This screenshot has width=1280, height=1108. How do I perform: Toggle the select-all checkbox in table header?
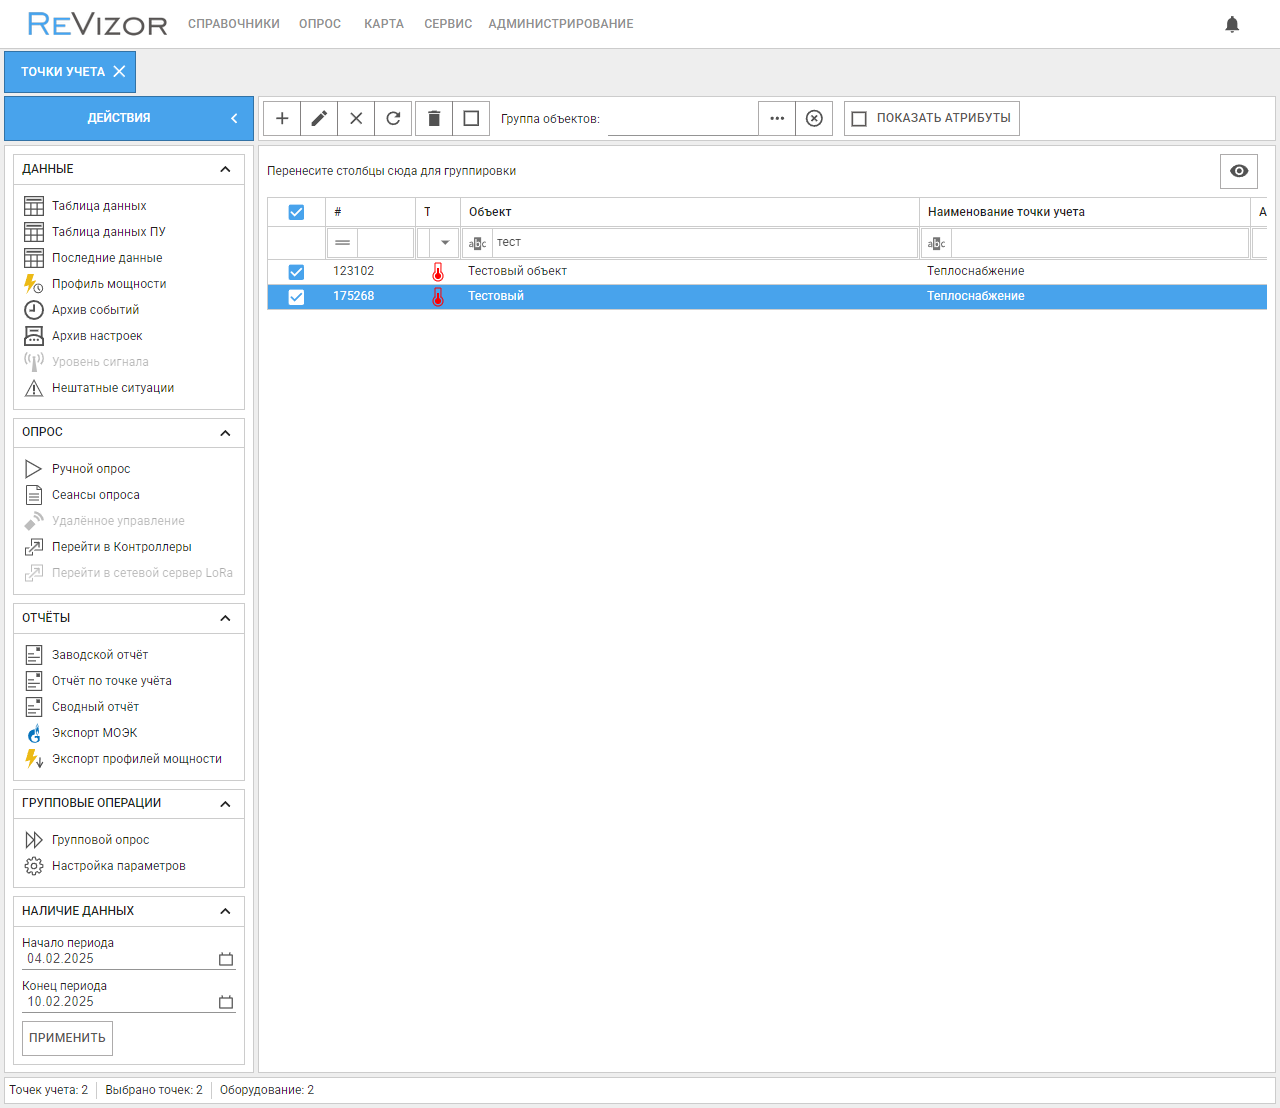(296, 212)
